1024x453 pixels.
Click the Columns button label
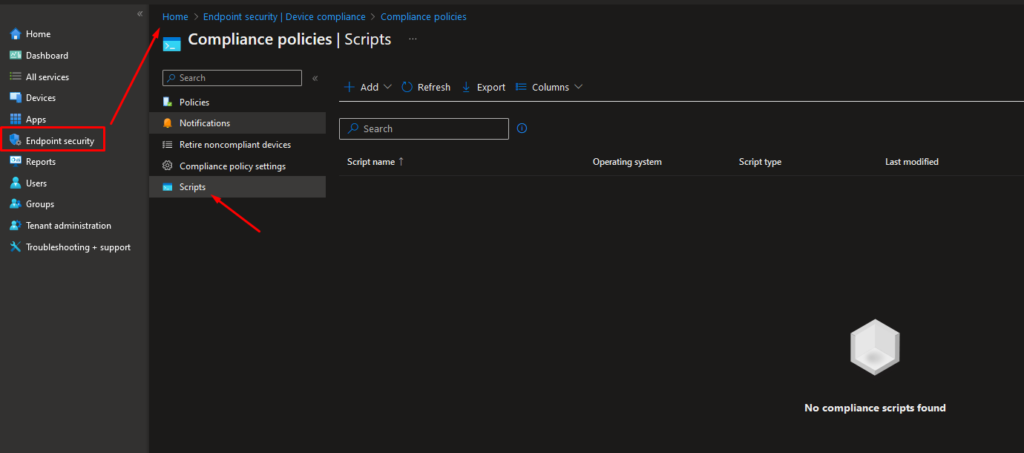point(551,87)
